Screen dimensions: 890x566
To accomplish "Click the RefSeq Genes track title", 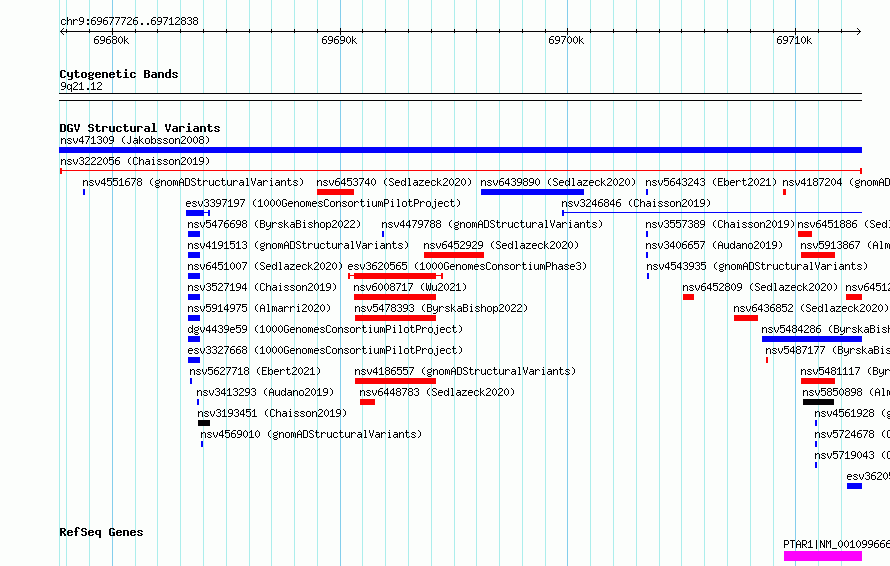I will (101, 533).
